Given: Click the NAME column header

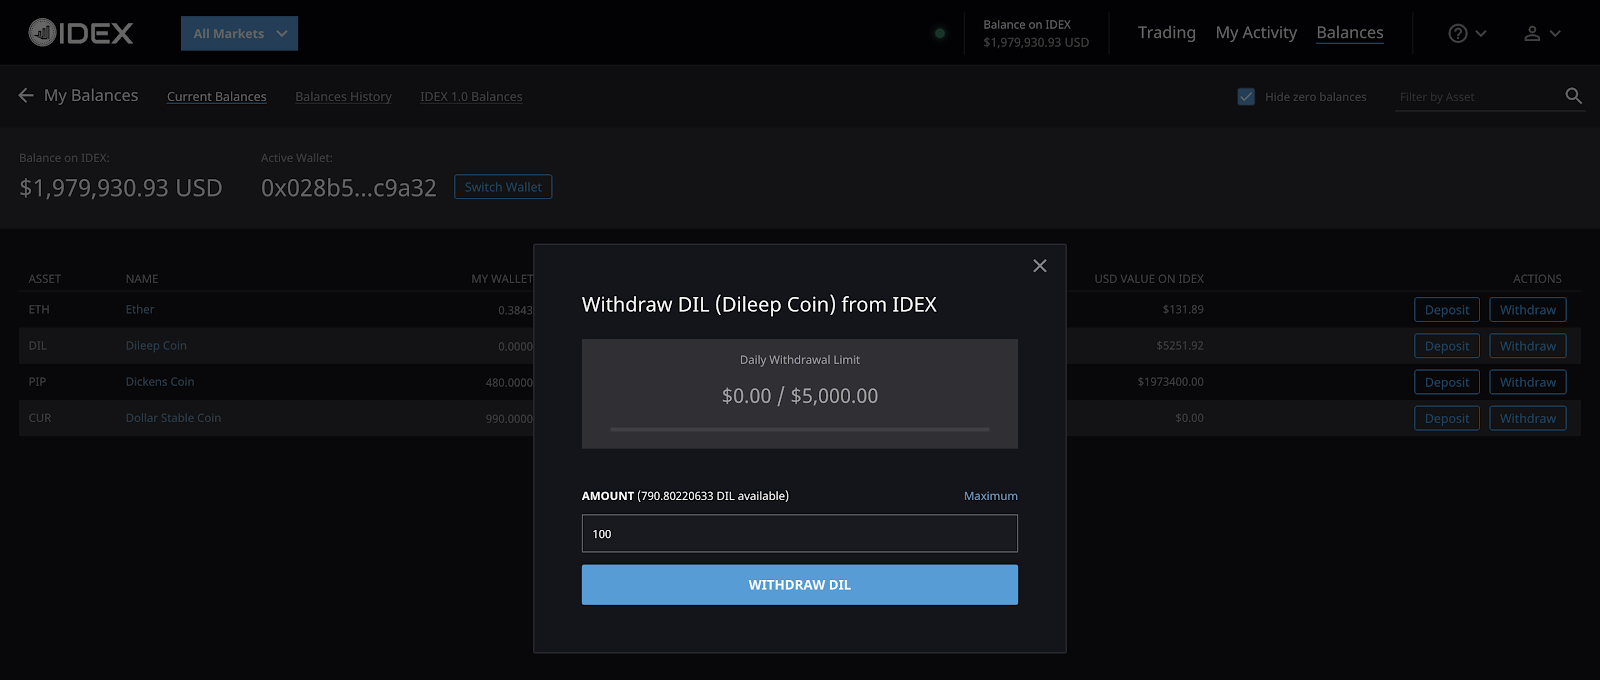Looking at the screenshot, I should click(x=142, y=279).
